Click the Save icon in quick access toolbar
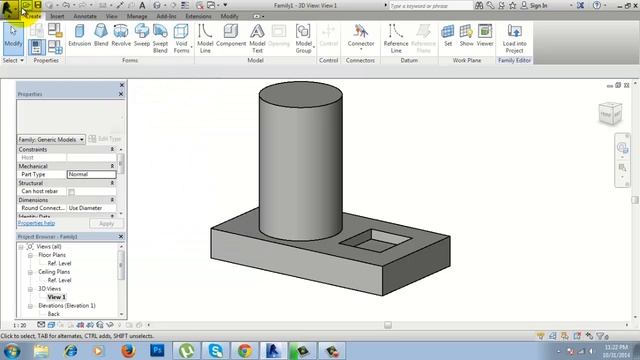This screenshot has height=360, width=640. pos(38,5)
